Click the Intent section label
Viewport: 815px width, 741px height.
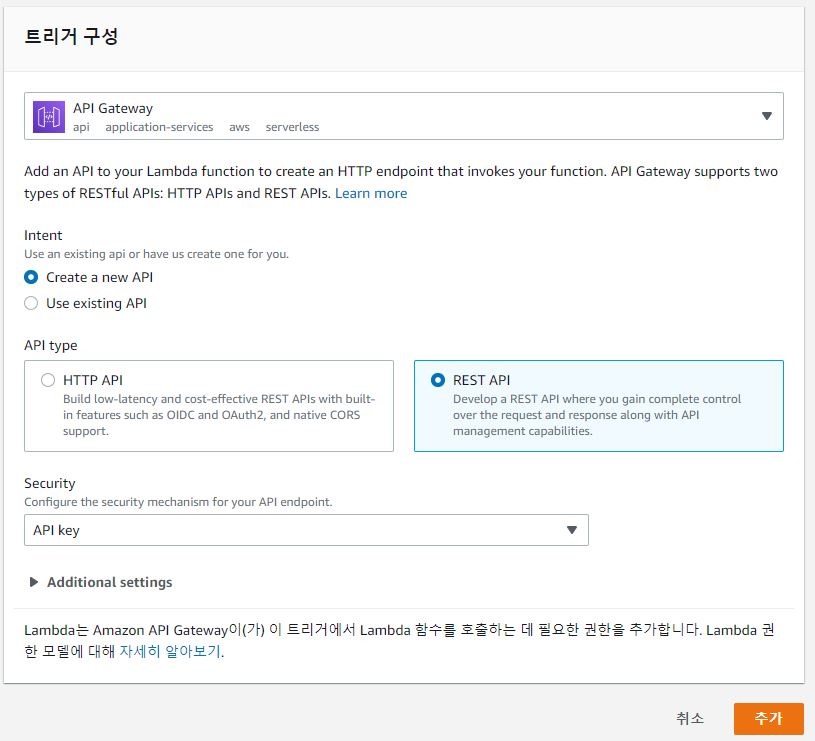coord(43,235)
